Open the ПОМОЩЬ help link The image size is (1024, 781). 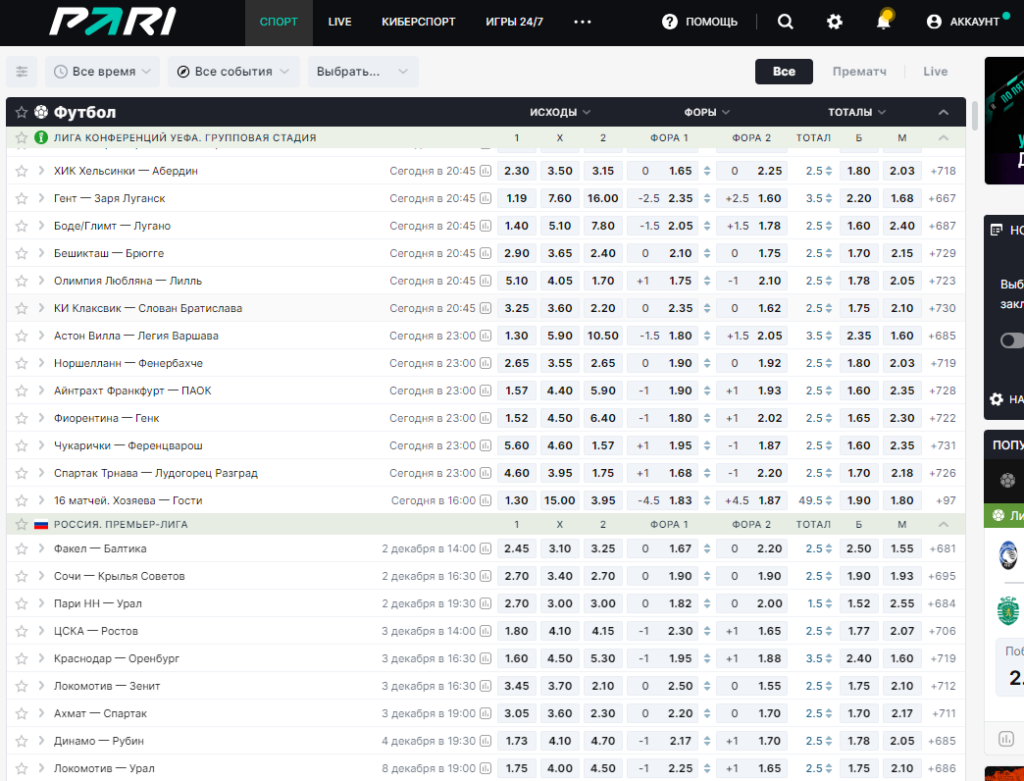711,22
